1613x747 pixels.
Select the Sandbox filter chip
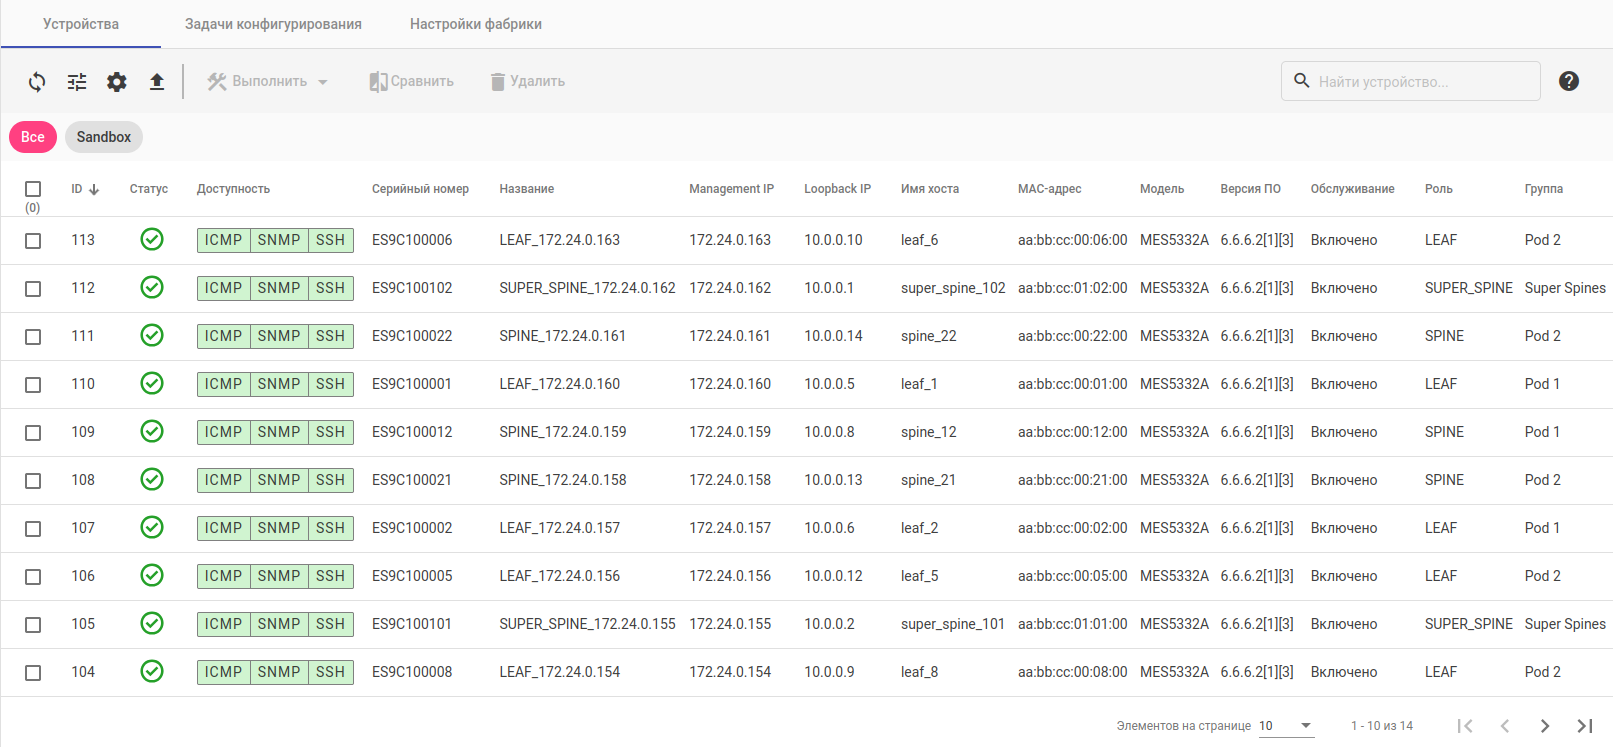(x=104, y=137)
